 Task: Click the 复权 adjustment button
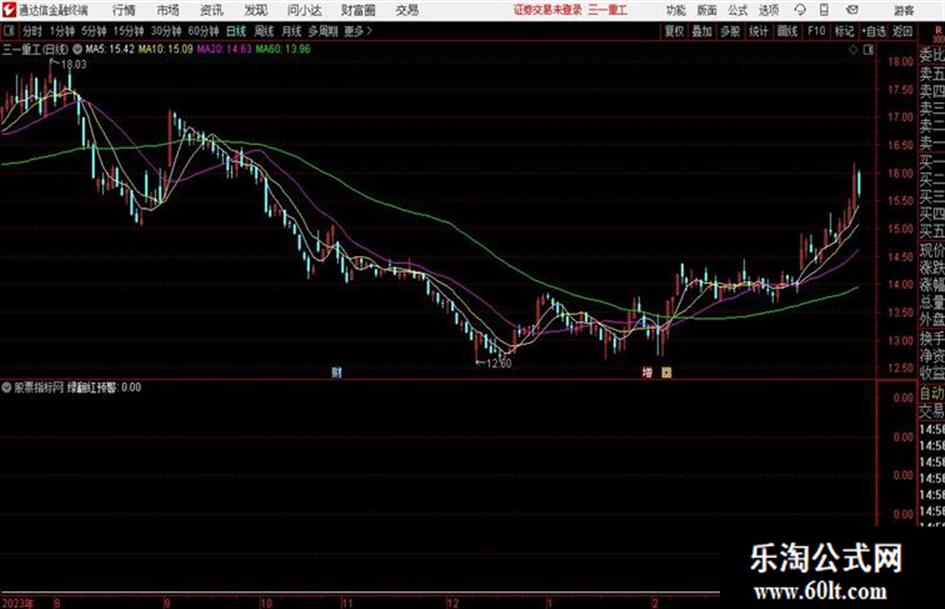pos(674,31)
